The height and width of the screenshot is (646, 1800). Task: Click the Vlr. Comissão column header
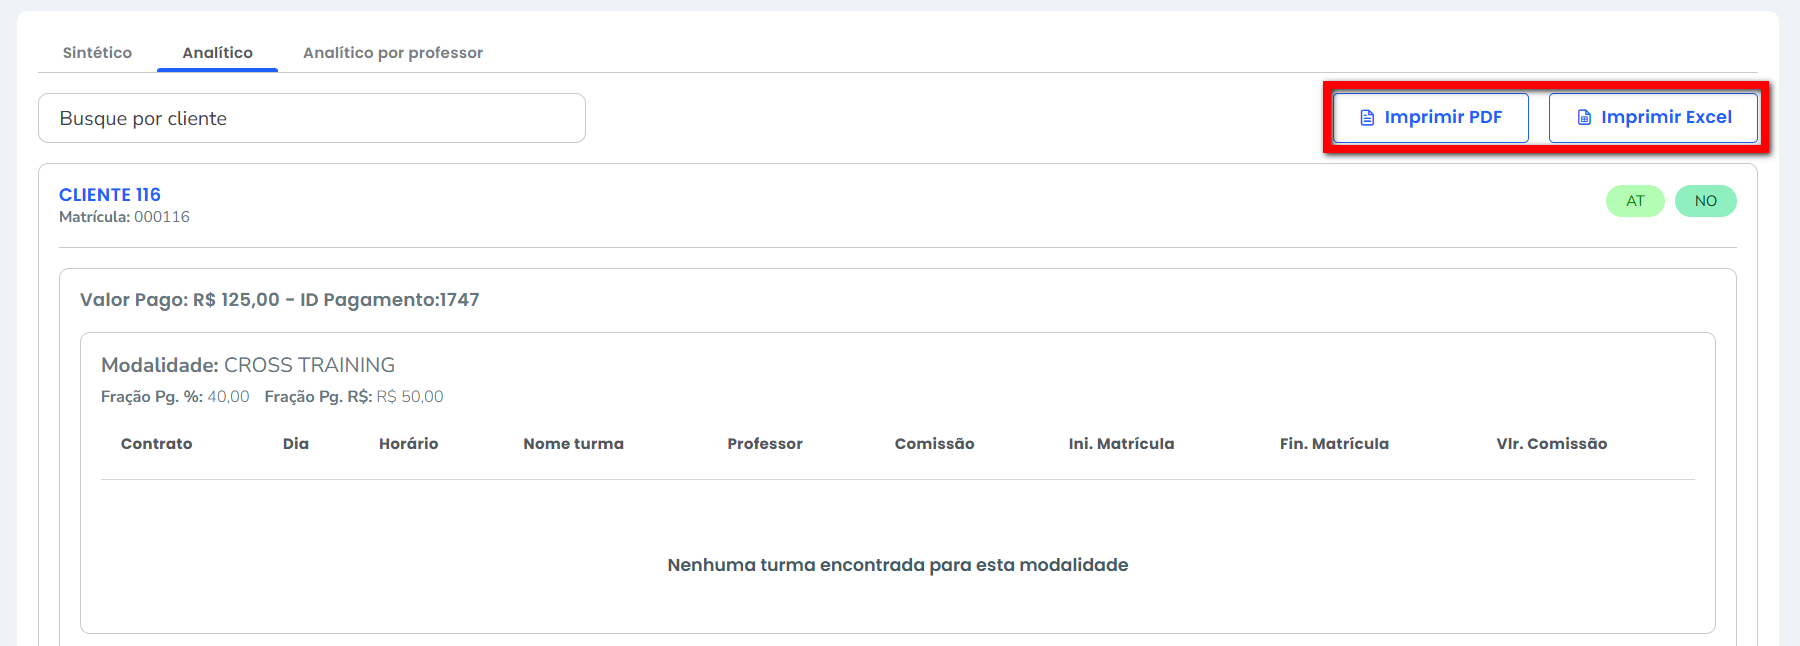coord(1551,444)
